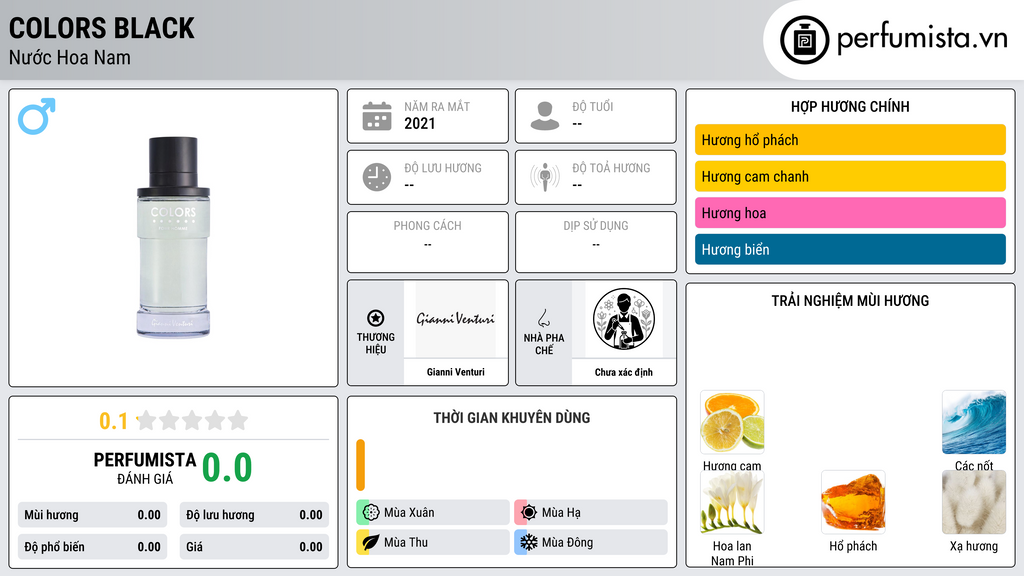This screenshot has width=1024, height=576.
Task: Select the Xạ hương musk note image
Action: (974, 502)
